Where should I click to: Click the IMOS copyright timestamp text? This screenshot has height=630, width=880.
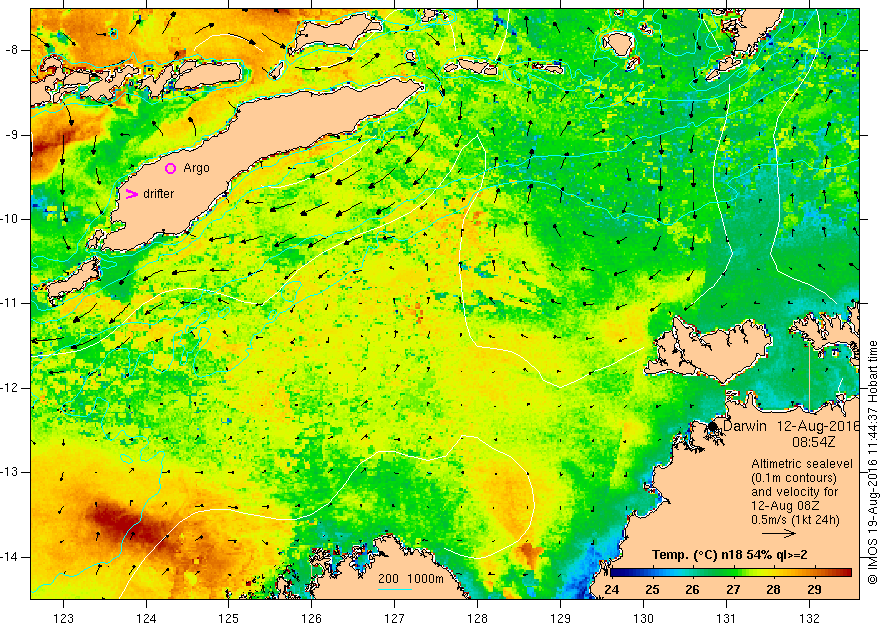pyautogui.click(x=873, y=463)
